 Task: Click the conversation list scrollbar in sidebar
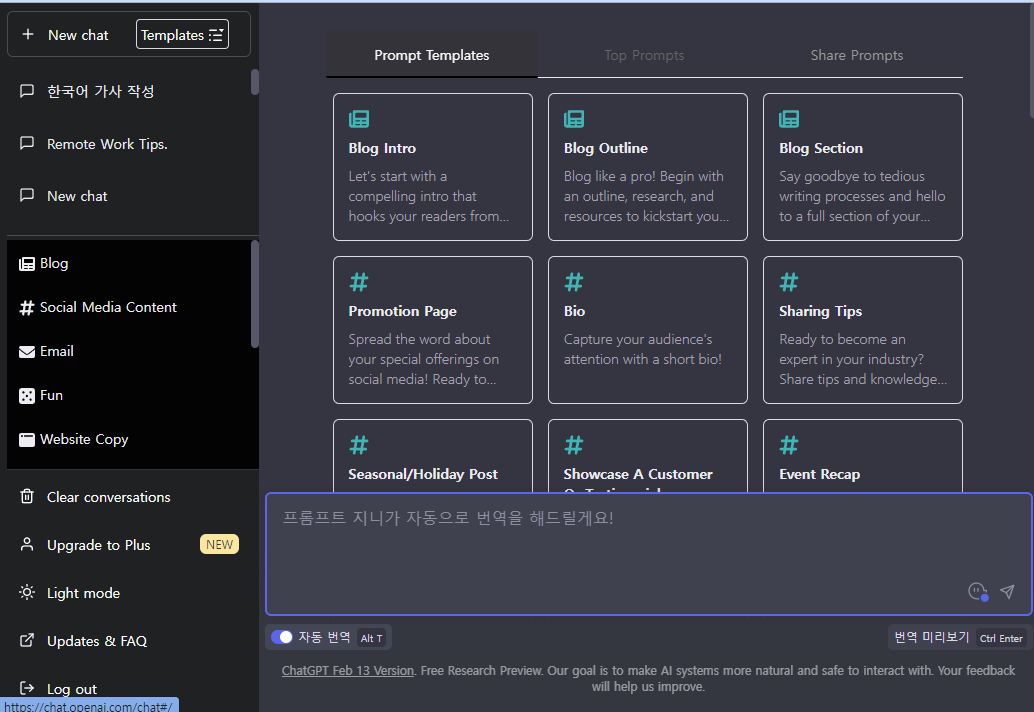pyautogui.click(x=255, y=82)
